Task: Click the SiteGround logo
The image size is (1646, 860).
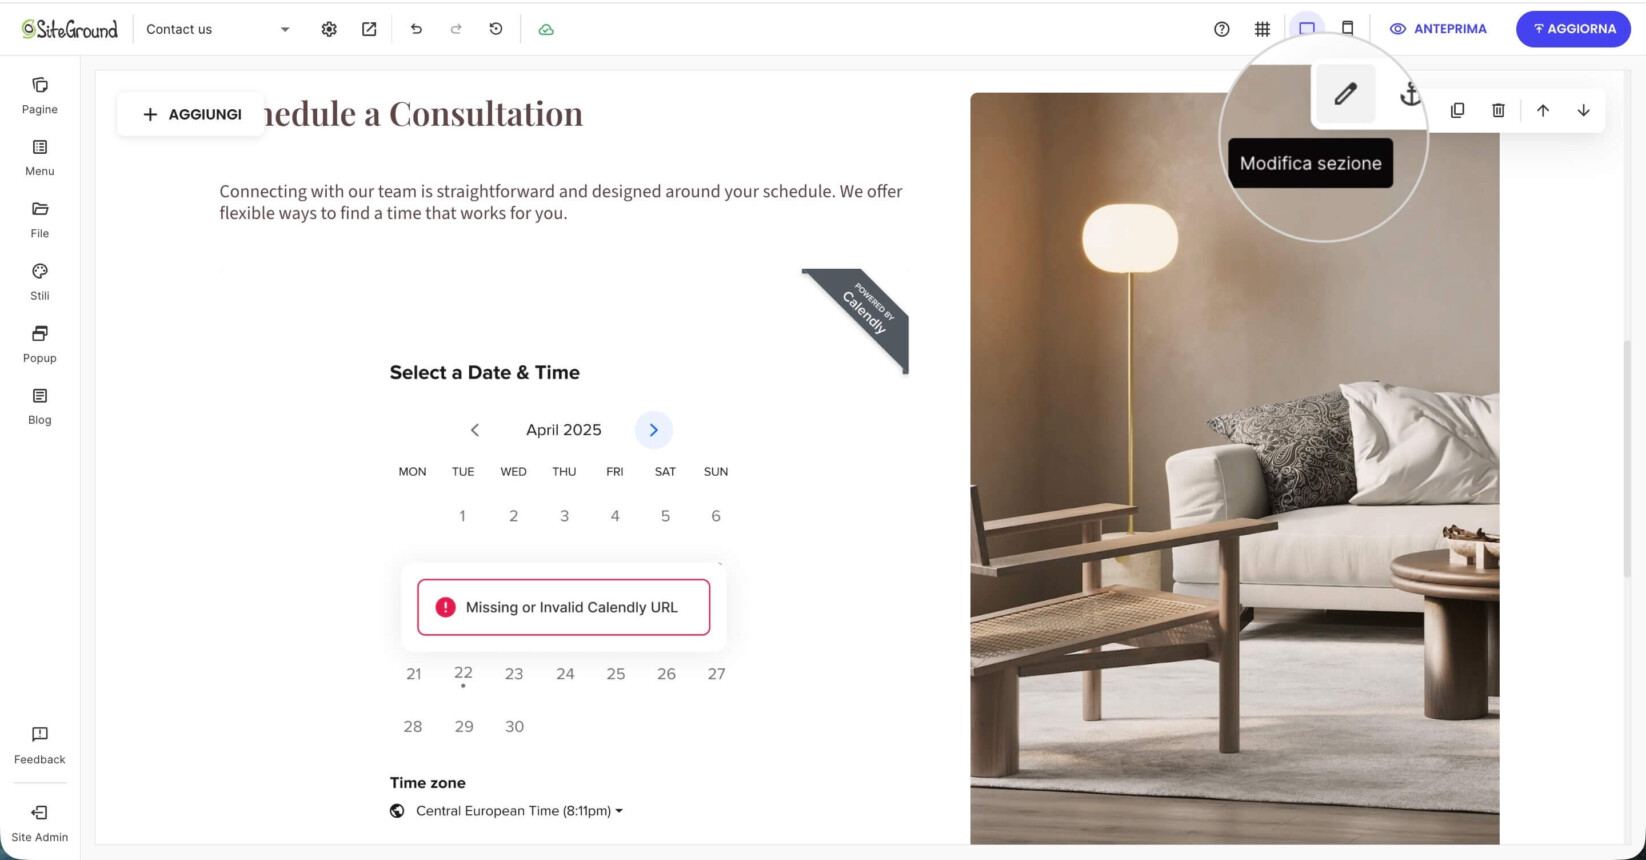Action: pyautogui.click(x=70, y=29)
